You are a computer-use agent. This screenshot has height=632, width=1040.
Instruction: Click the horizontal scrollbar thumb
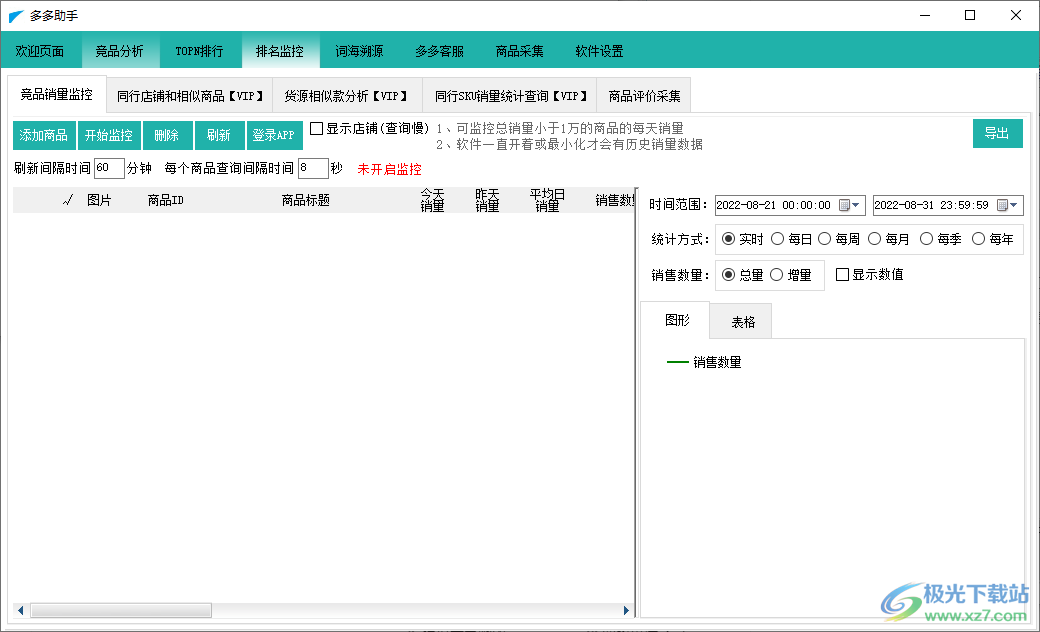121,610
